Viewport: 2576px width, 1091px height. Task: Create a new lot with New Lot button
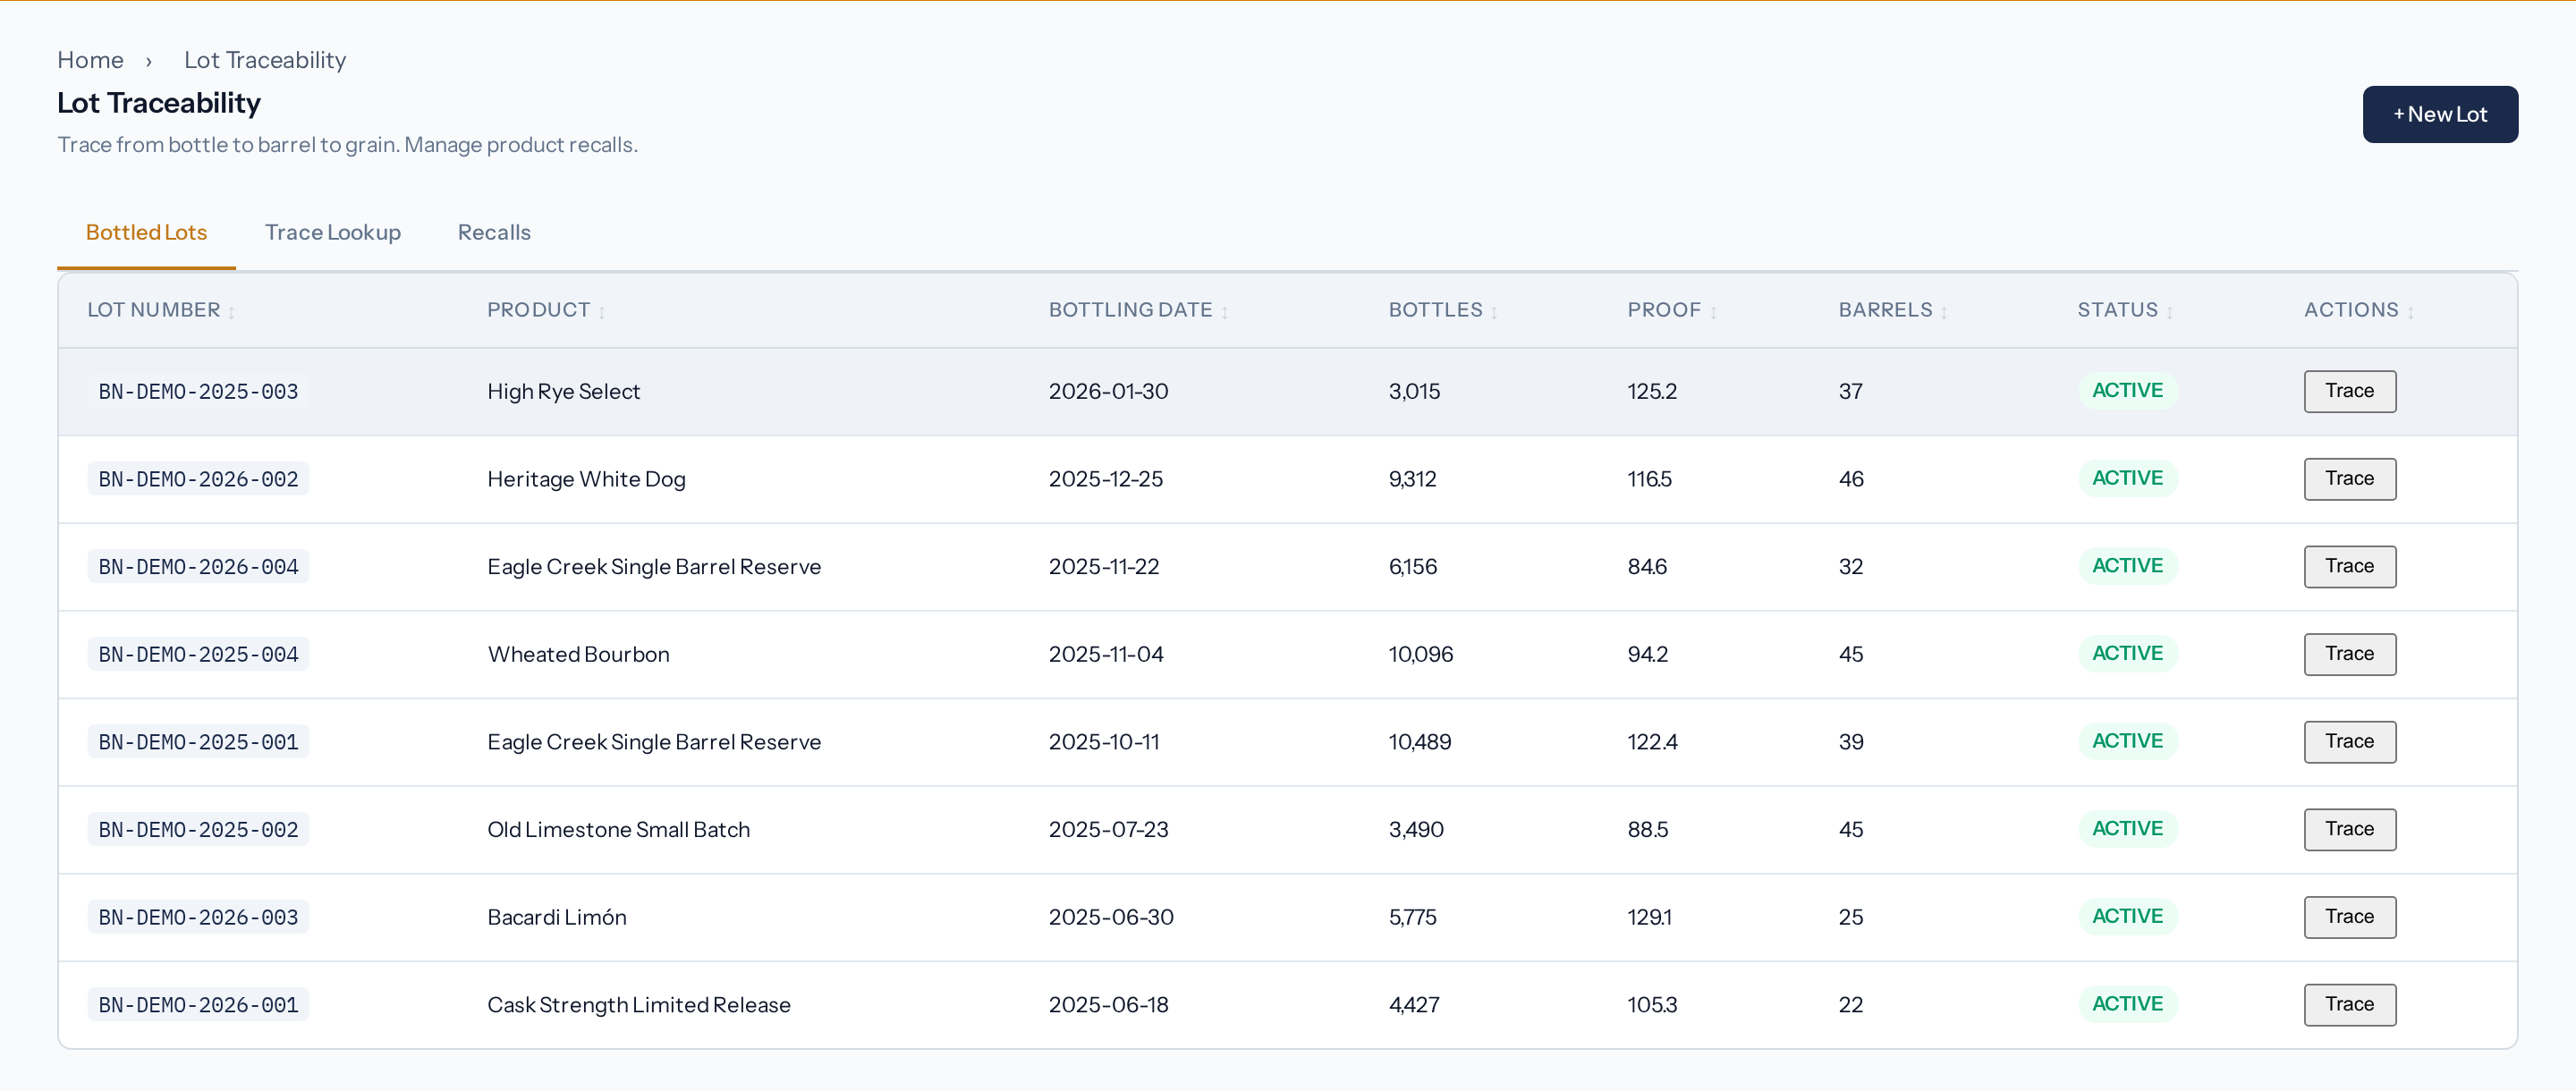point(2439,114)
